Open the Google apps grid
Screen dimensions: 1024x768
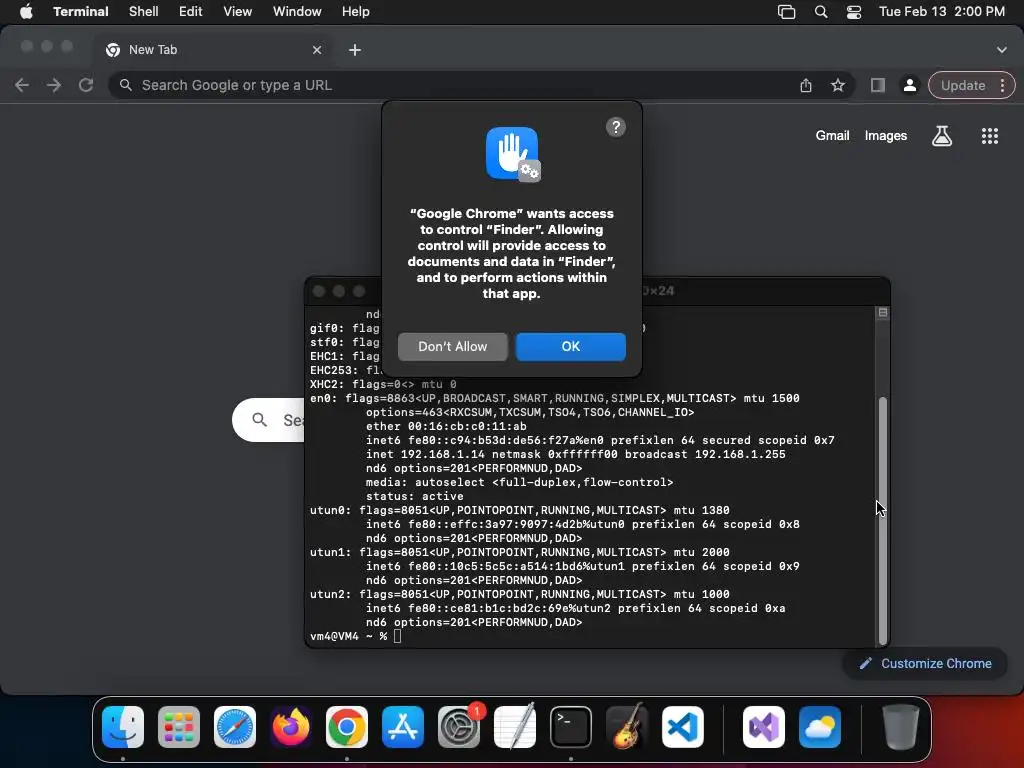click(x=989, y=136)
